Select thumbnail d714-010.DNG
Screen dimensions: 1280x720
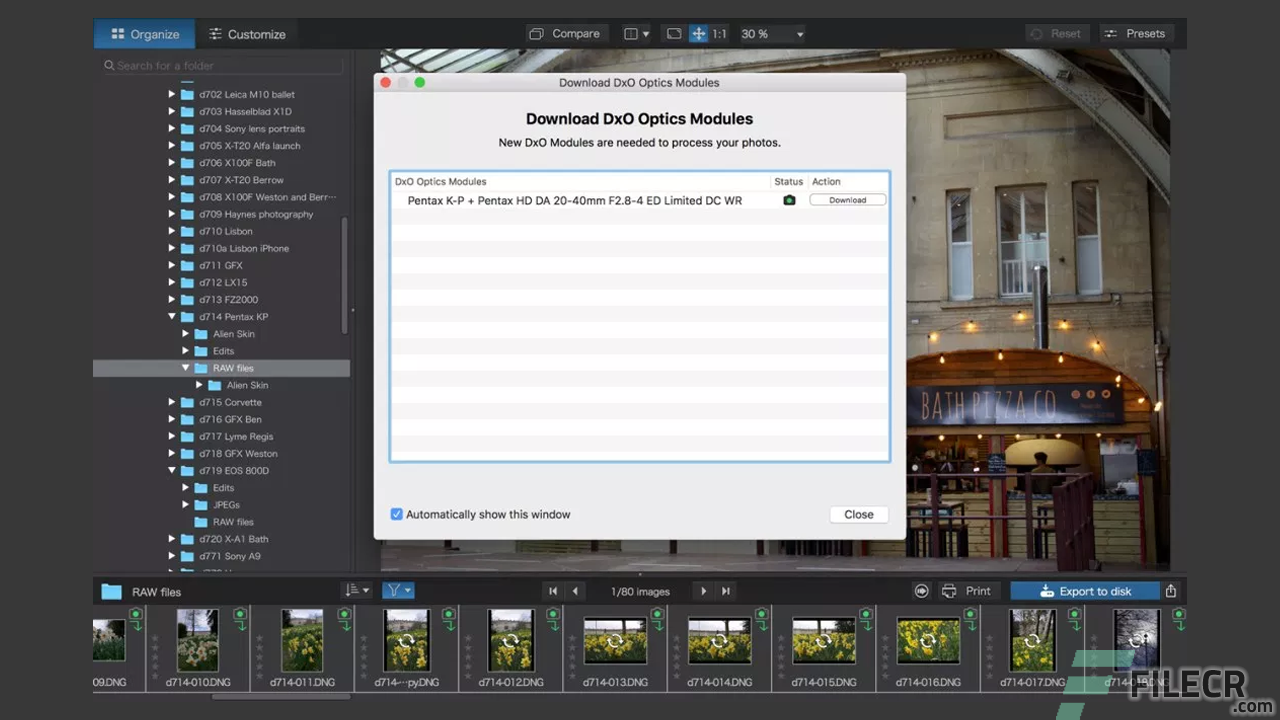pos(197,640)
